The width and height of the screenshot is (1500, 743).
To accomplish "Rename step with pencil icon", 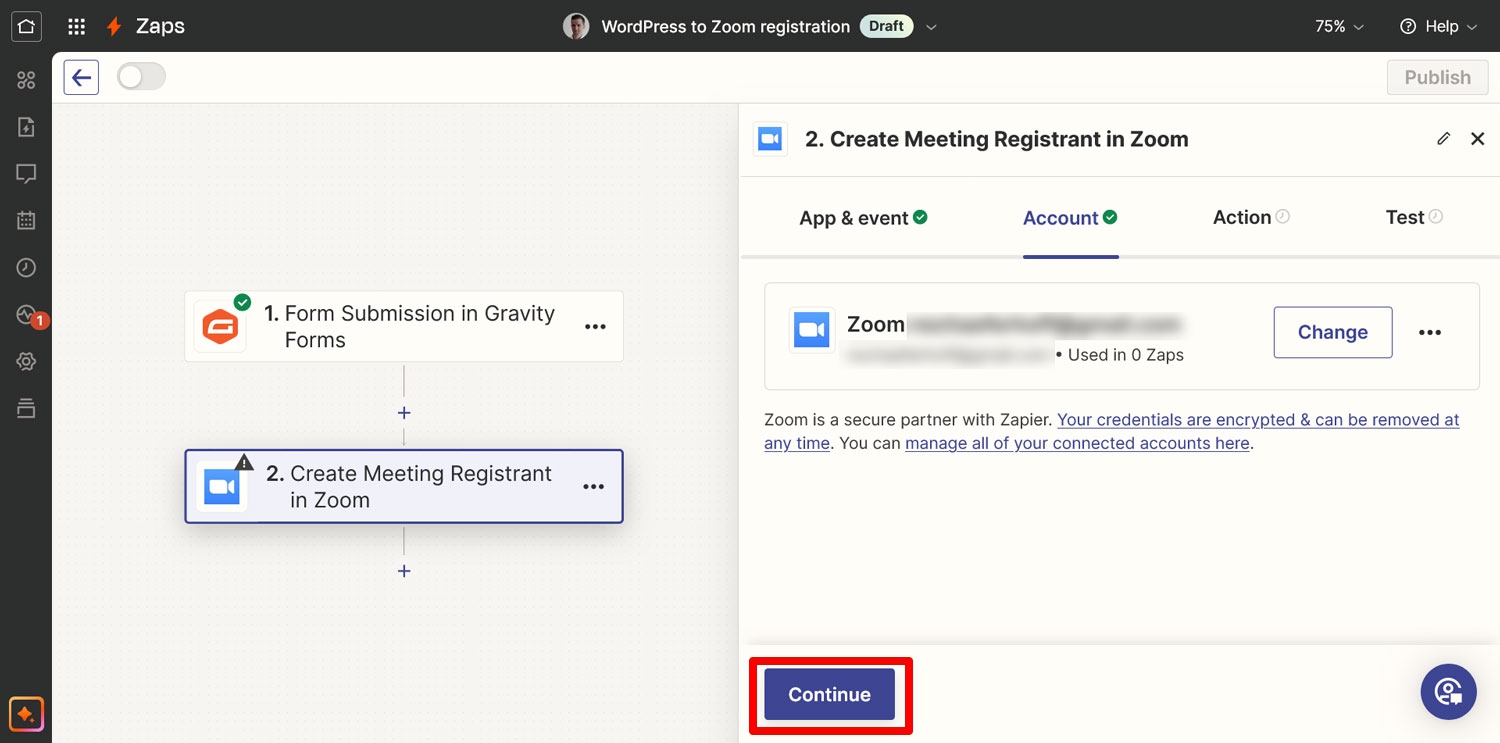I will (x=1443, y=139).
